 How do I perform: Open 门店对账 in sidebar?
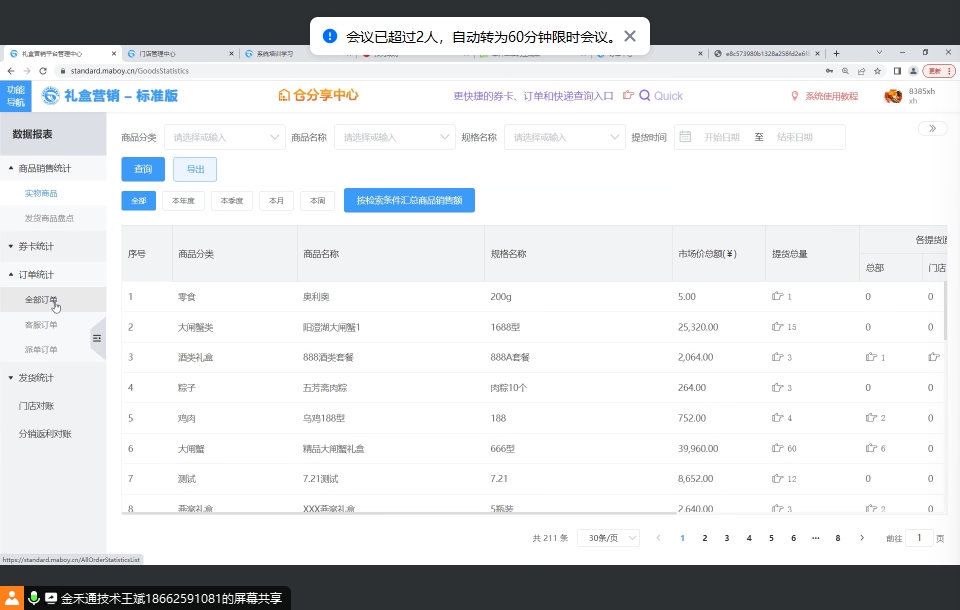point(36,406)
